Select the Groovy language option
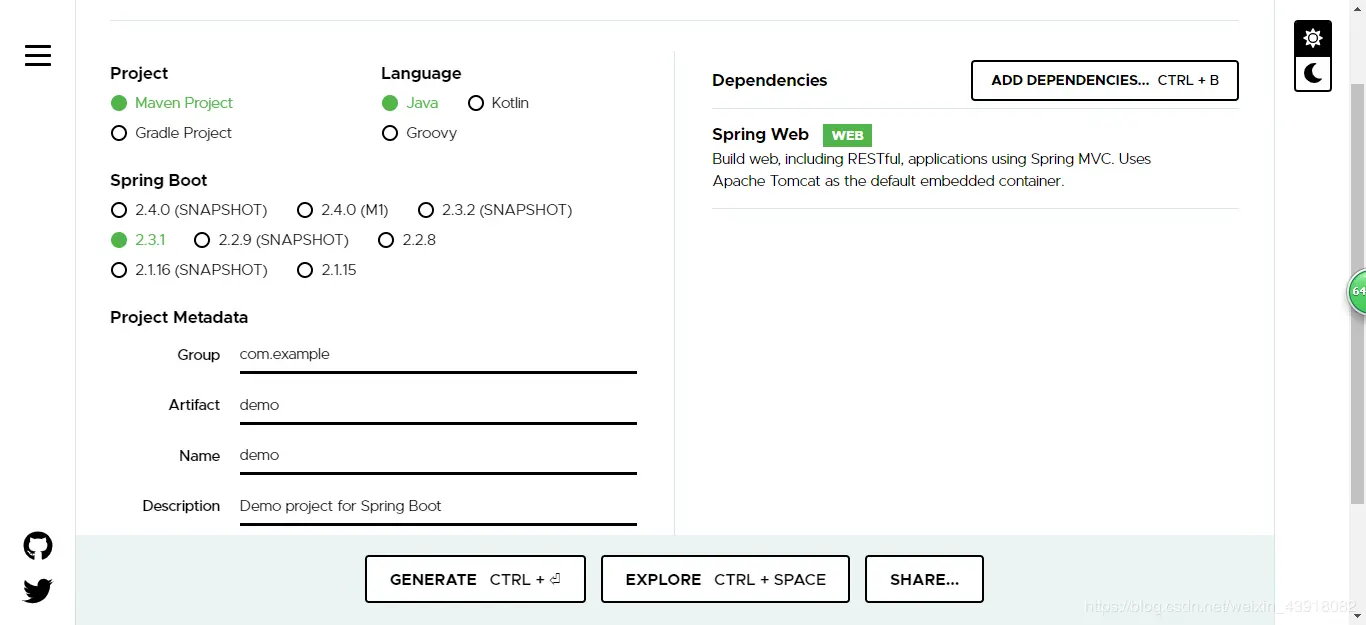This screenshot has width=1366, height=625. [x=390, y=133]
